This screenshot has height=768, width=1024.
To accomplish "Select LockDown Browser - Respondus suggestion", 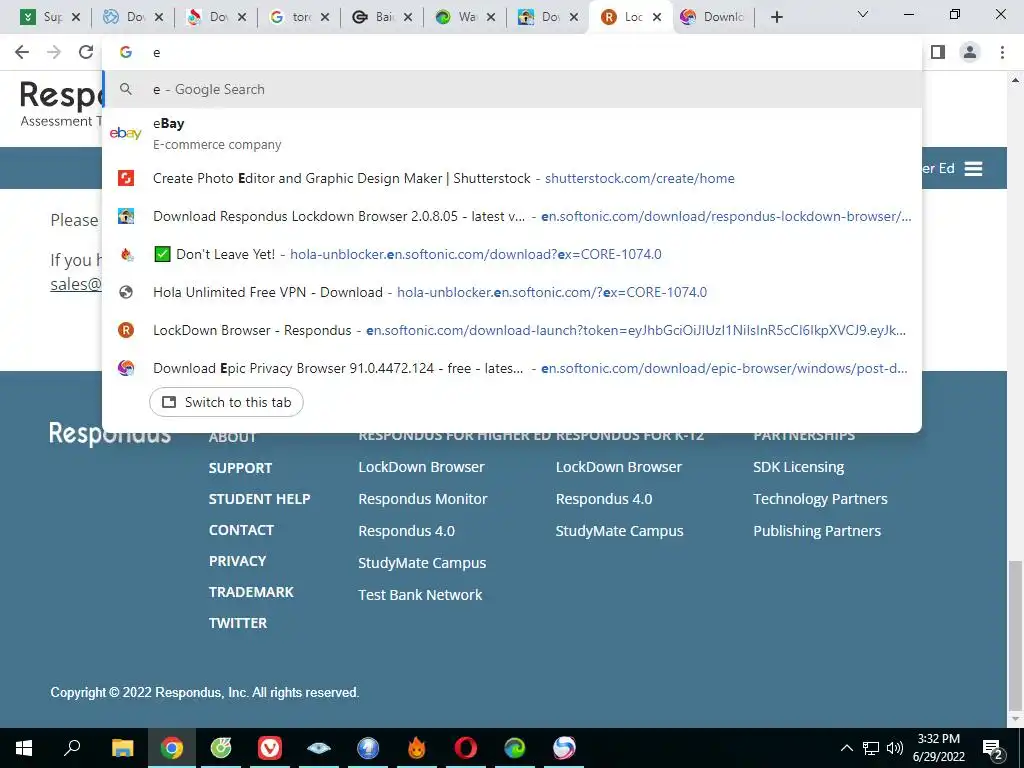I will click(512, 330).
